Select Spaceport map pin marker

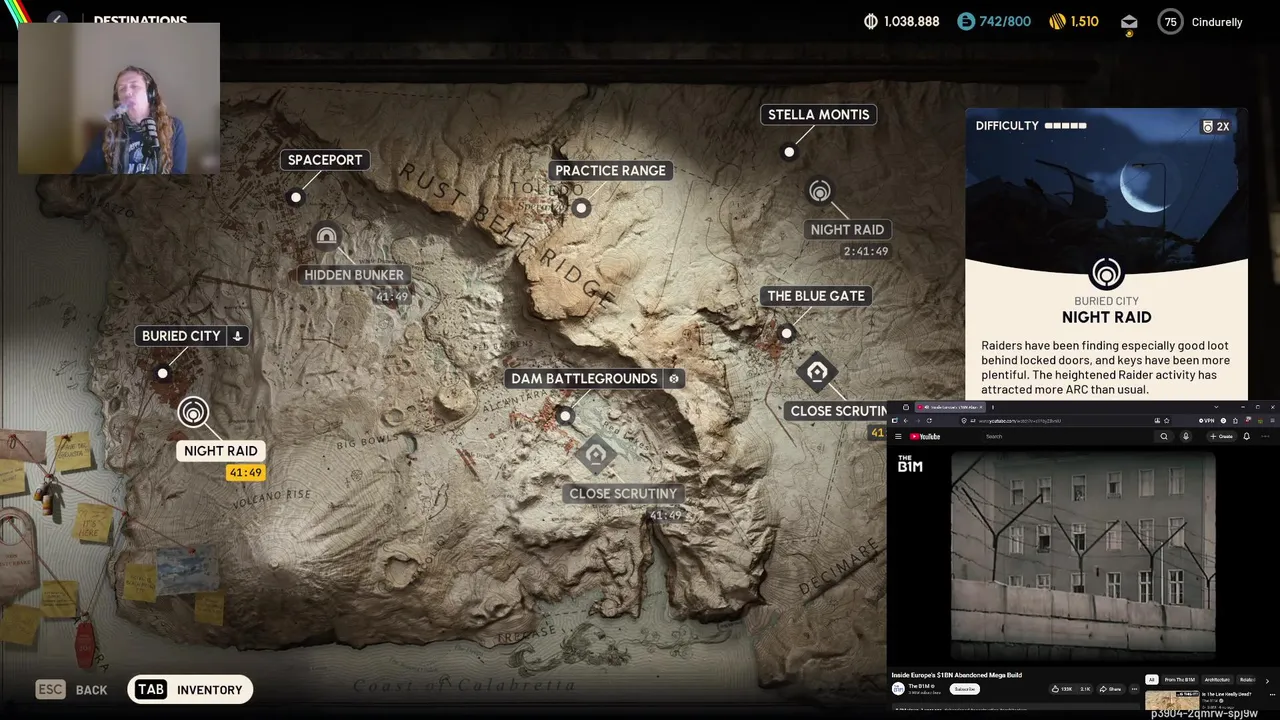tap(295, 197)
